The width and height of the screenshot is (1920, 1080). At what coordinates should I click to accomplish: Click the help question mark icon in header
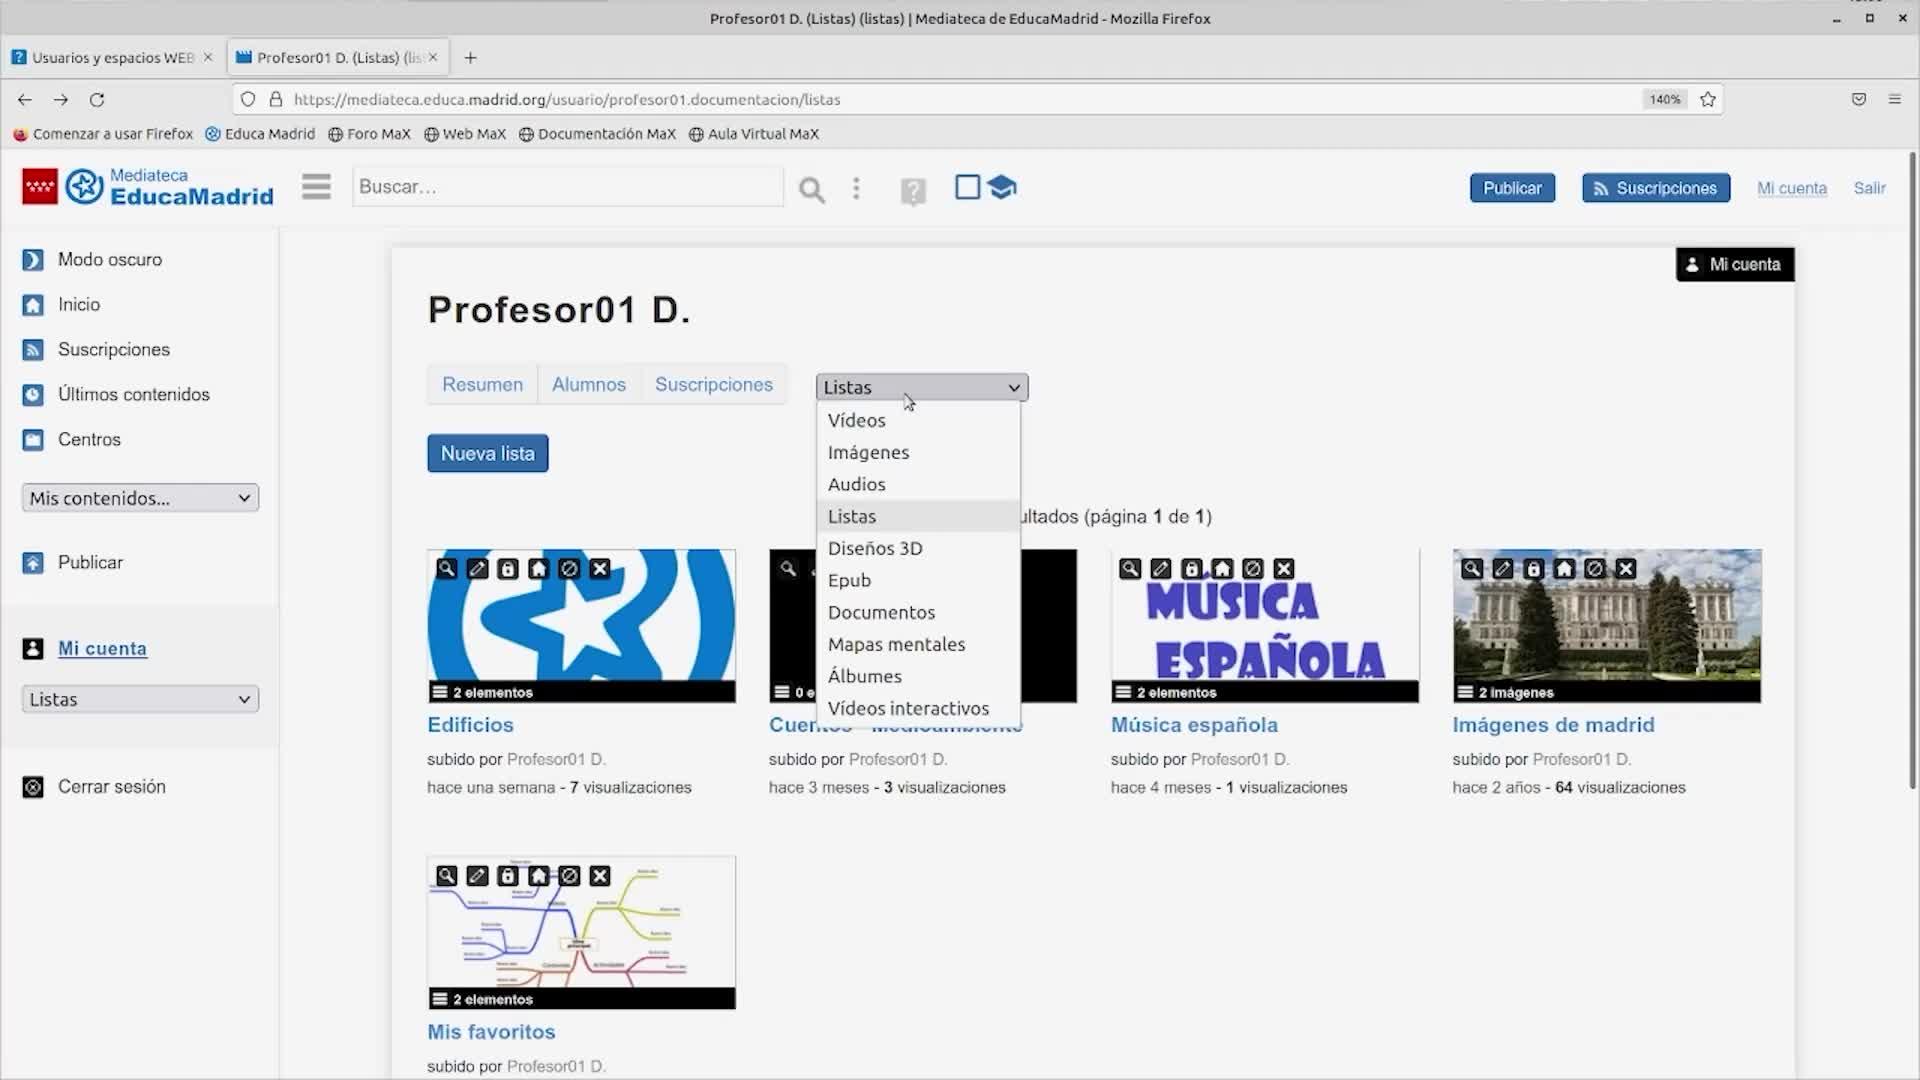[912, 190]
